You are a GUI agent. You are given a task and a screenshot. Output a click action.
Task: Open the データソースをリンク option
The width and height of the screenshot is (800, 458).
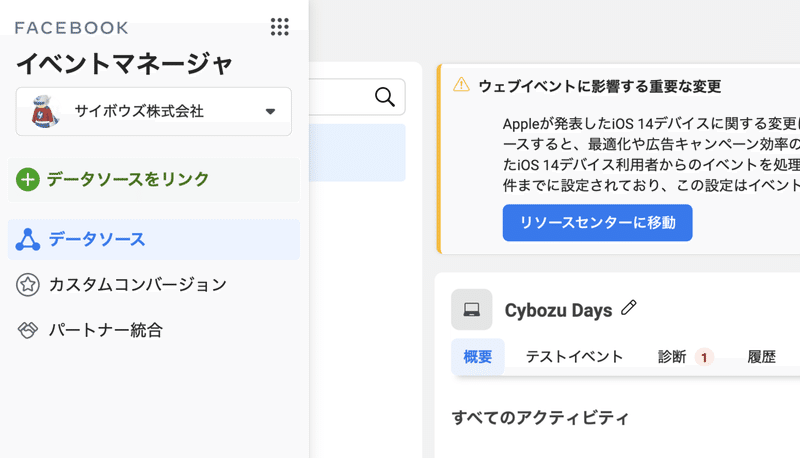[x=154, y=180]
